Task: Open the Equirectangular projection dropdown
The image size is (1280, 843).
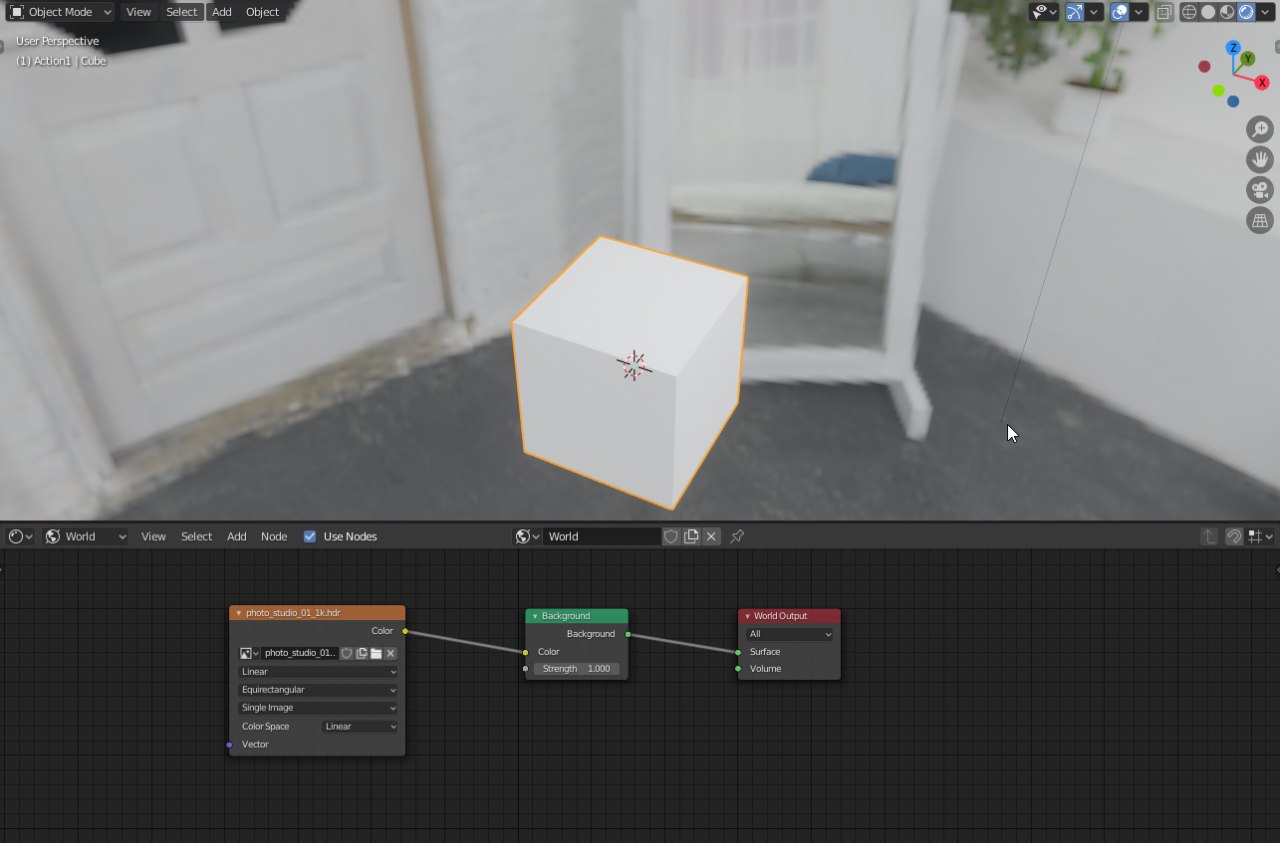Action: (x=318, y=690)
